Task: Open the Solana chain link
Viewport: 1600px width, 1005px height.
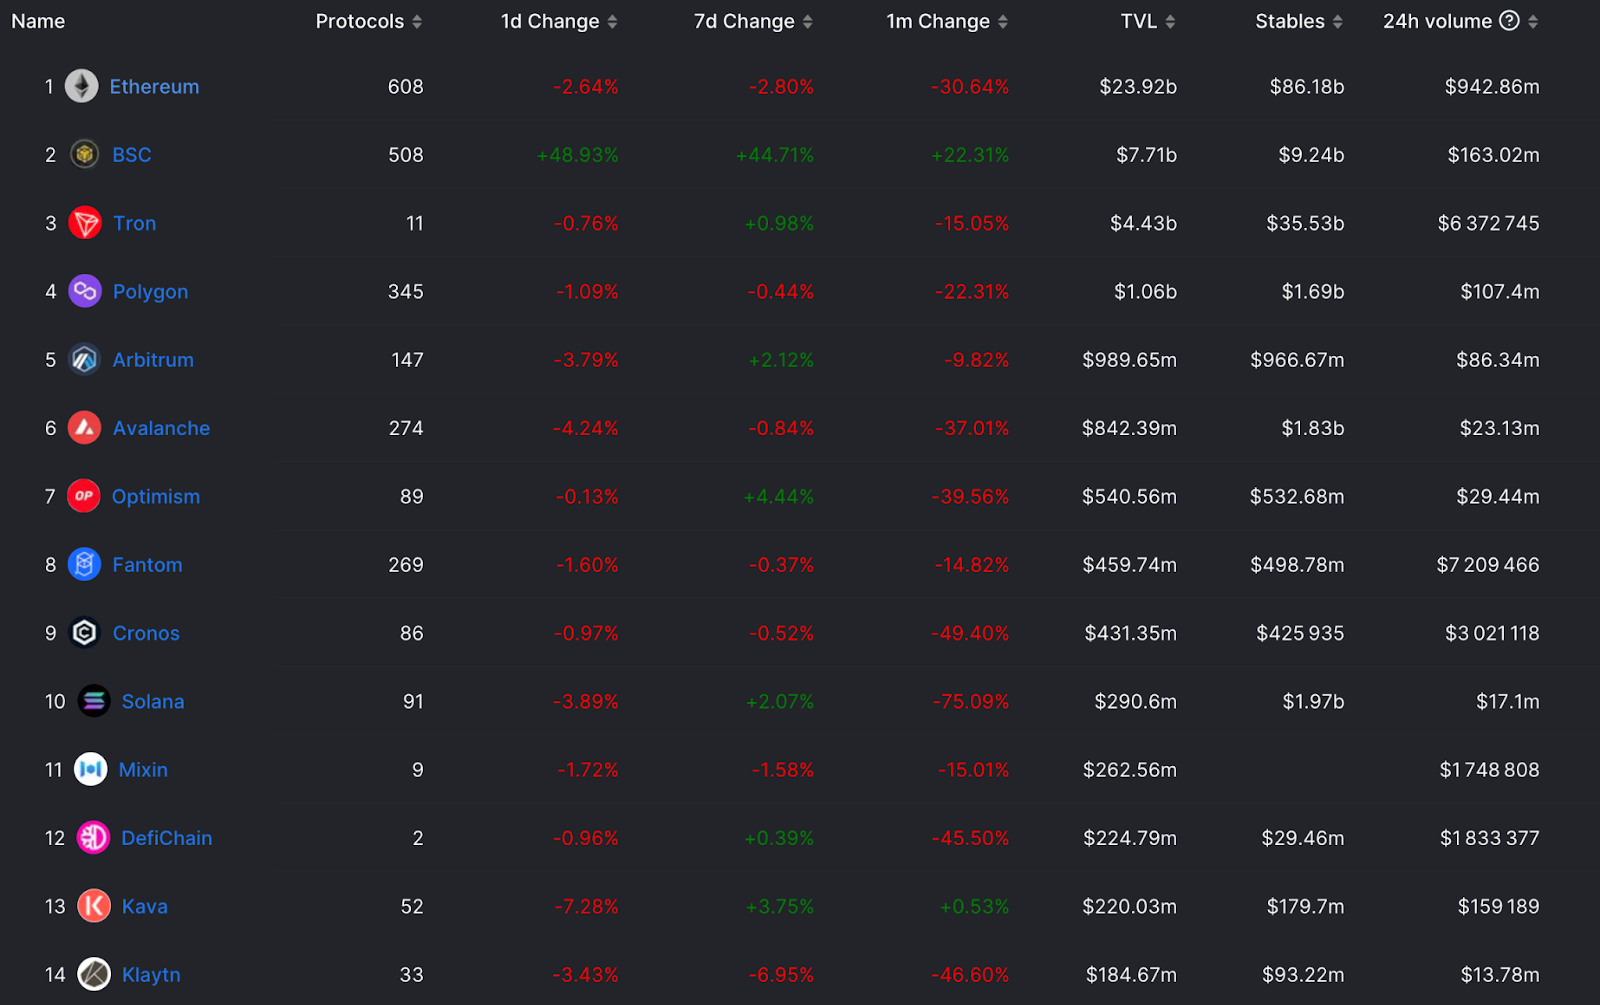Action: coord(153,701)
